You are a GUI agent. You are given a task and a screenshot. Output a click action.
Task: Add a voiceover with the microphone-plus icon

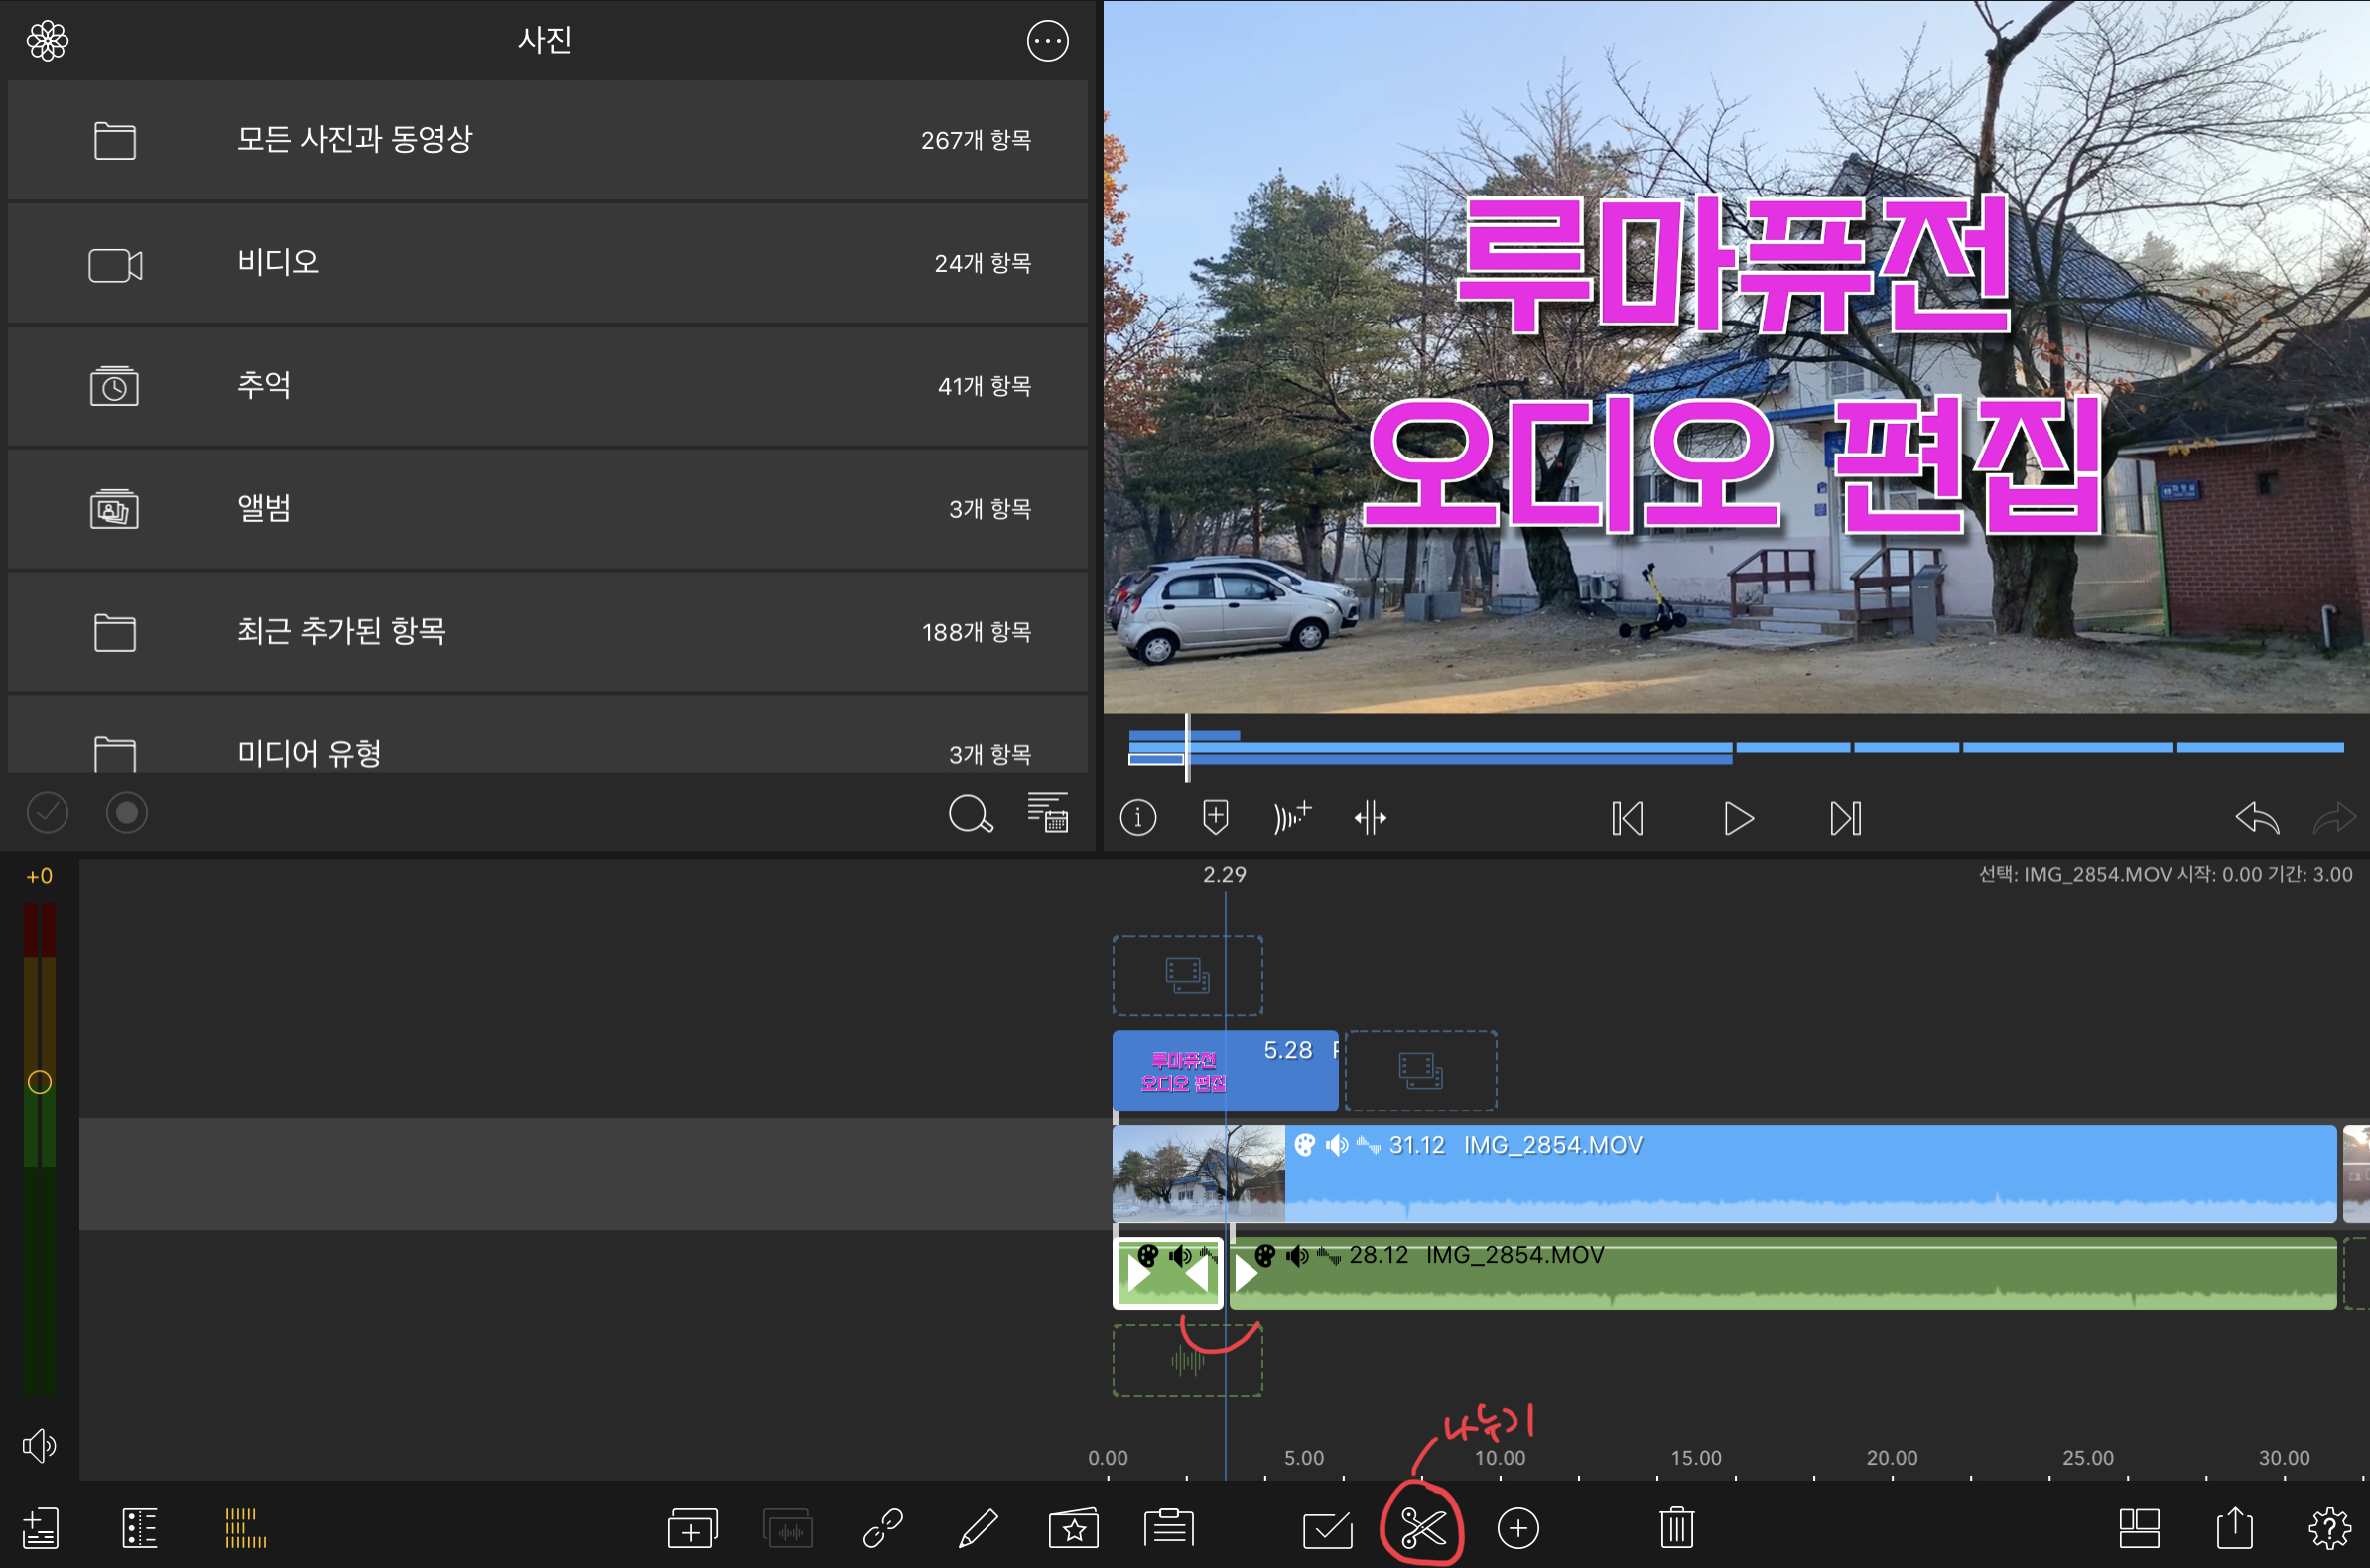click(1291, 818)
